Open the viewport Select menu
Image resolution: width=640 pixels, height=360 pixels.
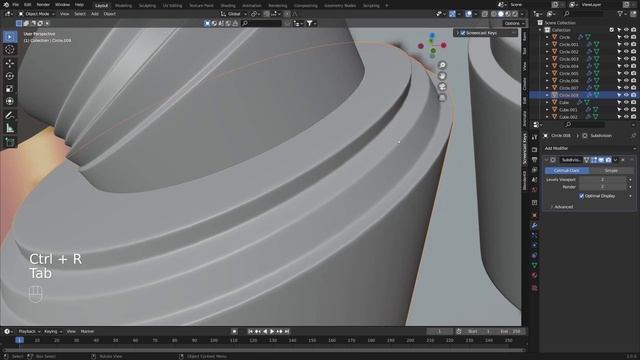tap(80, 14)
